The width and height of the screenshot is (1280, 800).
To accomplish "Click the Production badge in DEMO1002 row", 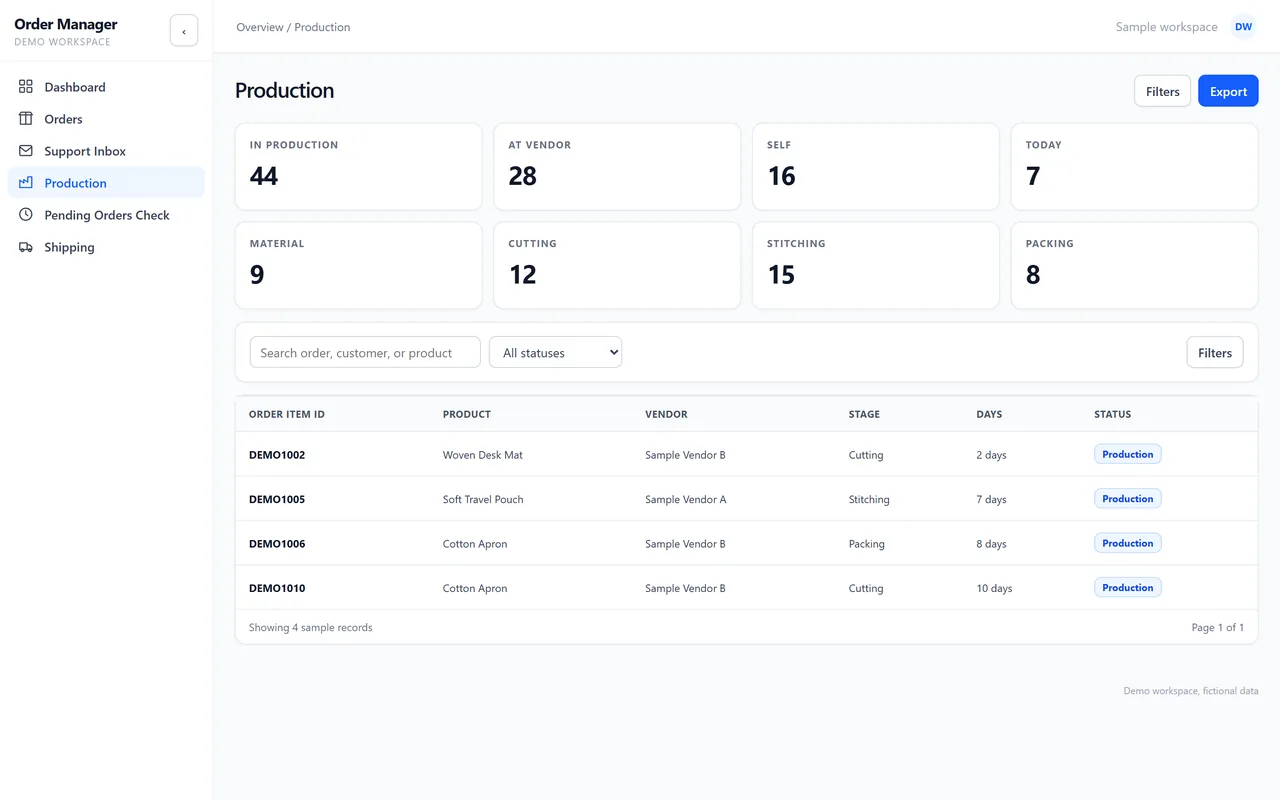I will click(x=1127, y=454).
